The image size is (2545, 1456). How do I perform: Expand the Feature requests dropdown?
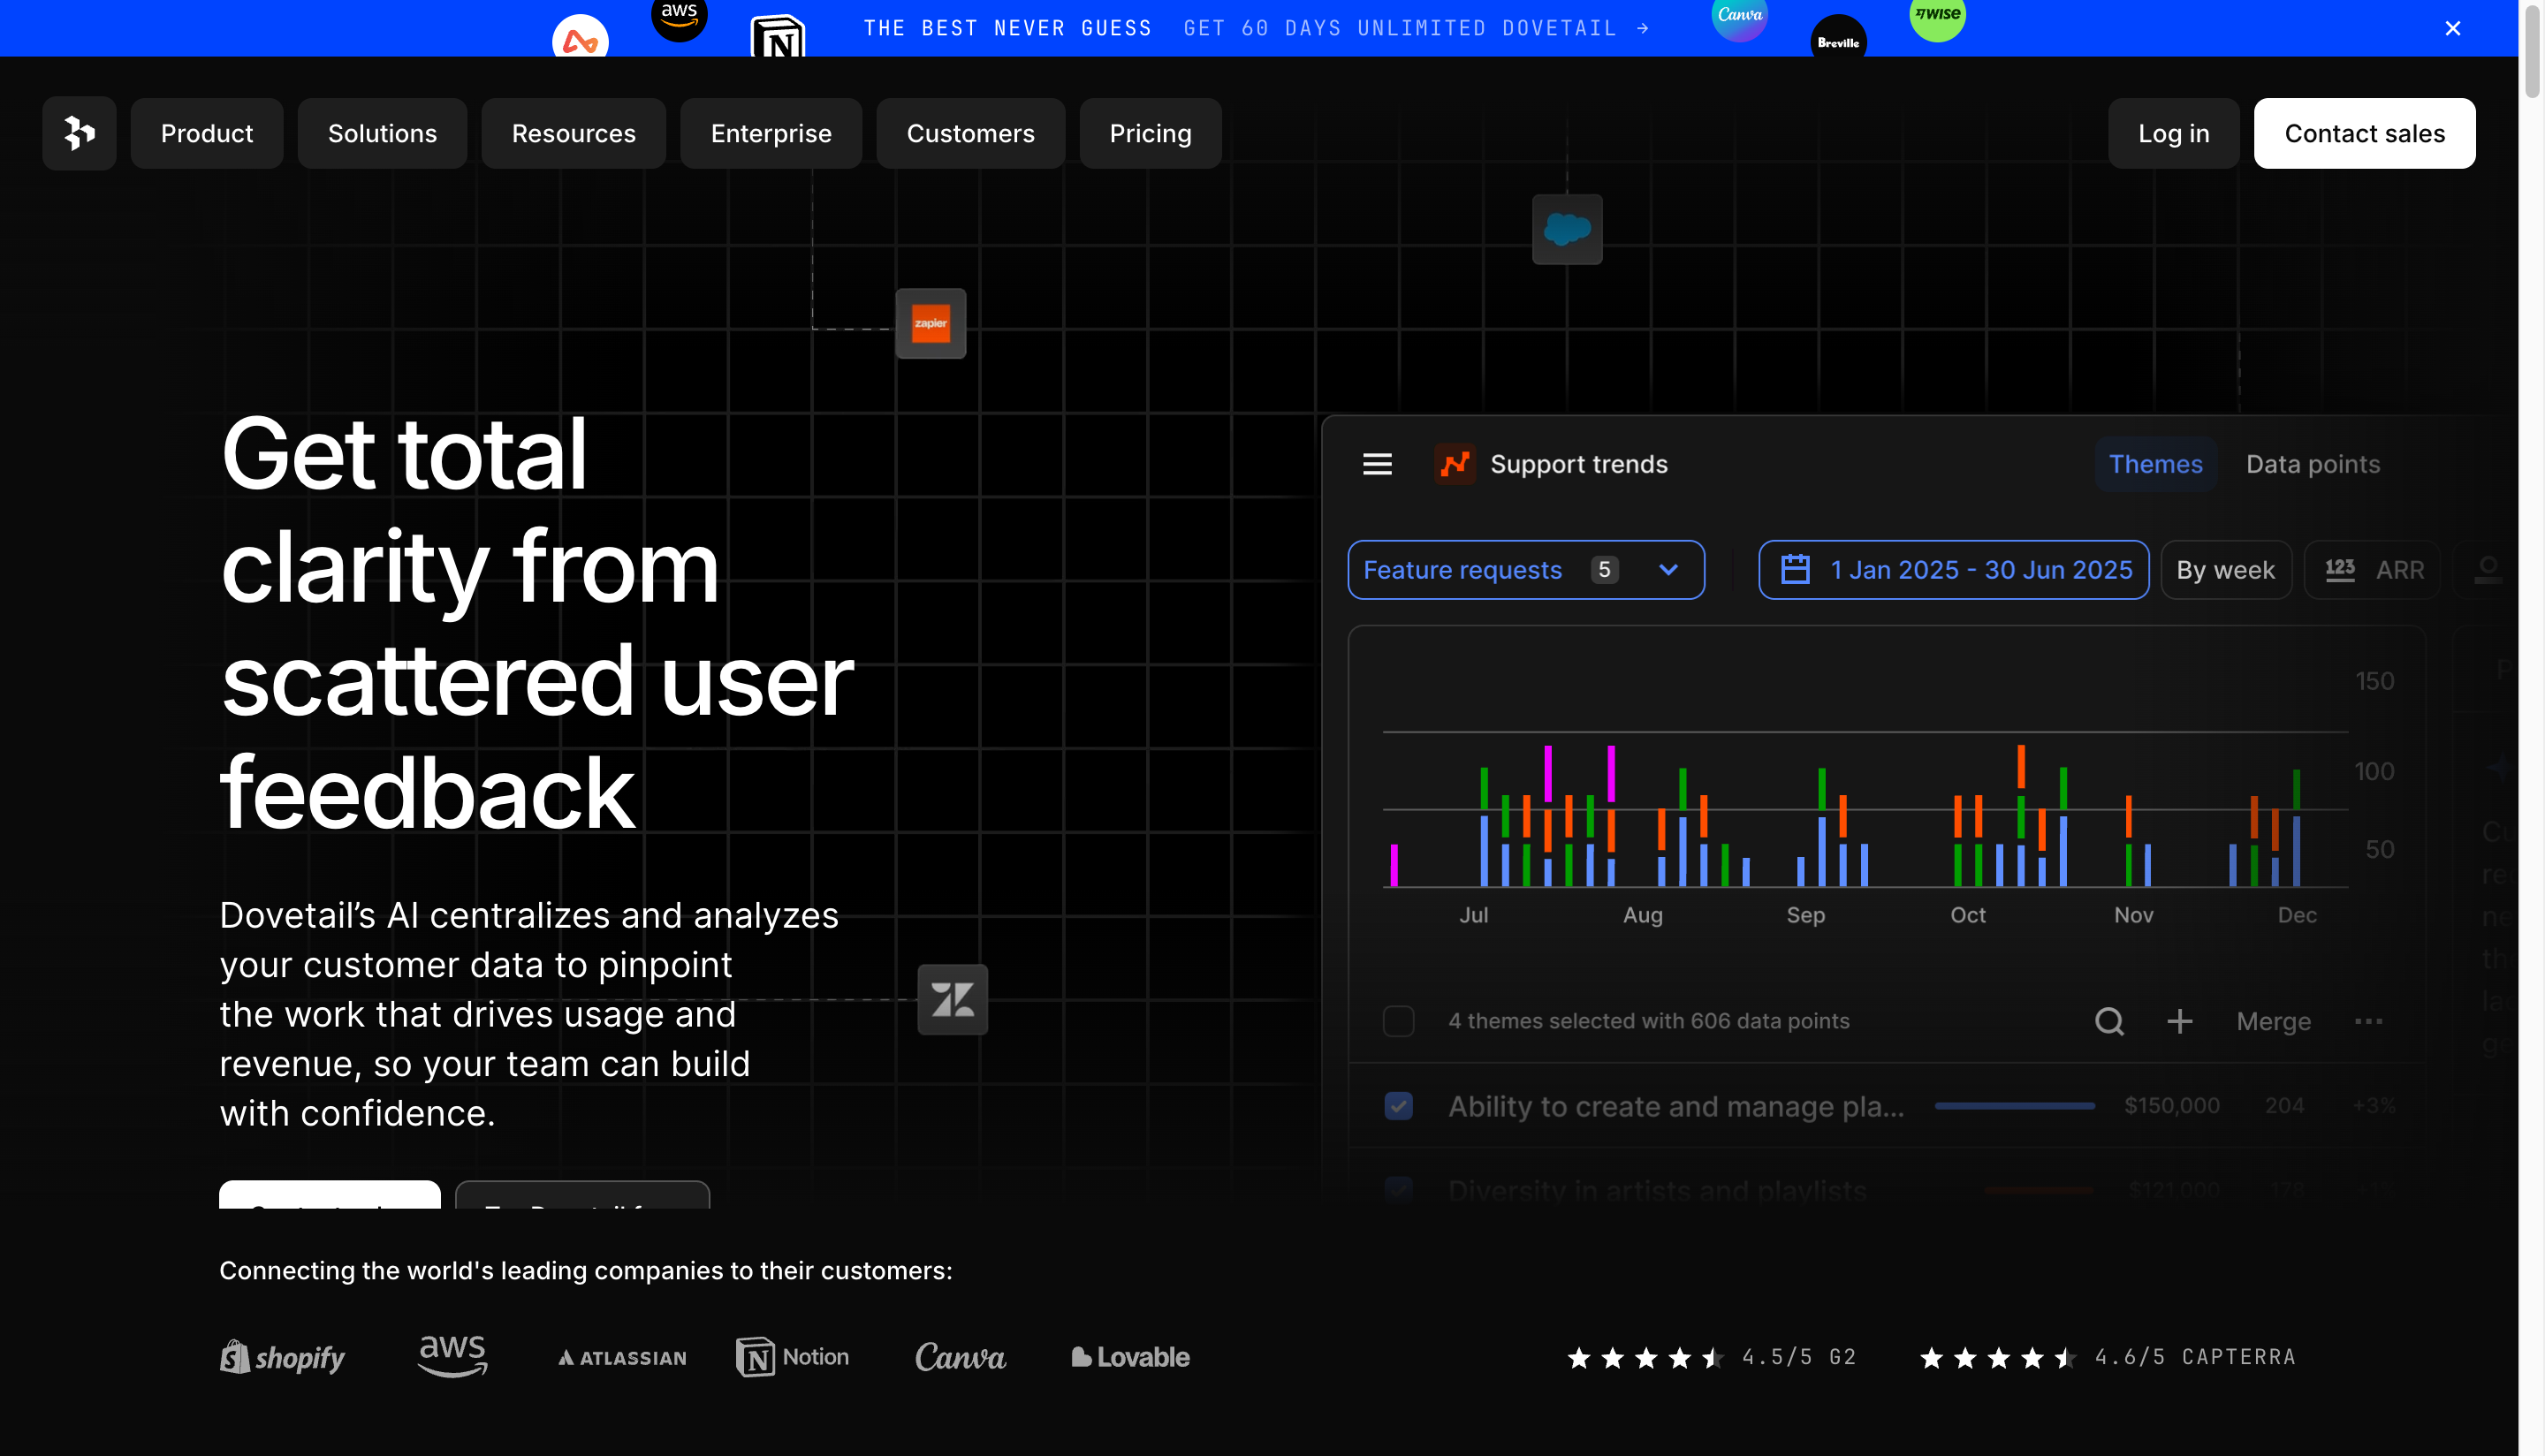[1526, 570]
